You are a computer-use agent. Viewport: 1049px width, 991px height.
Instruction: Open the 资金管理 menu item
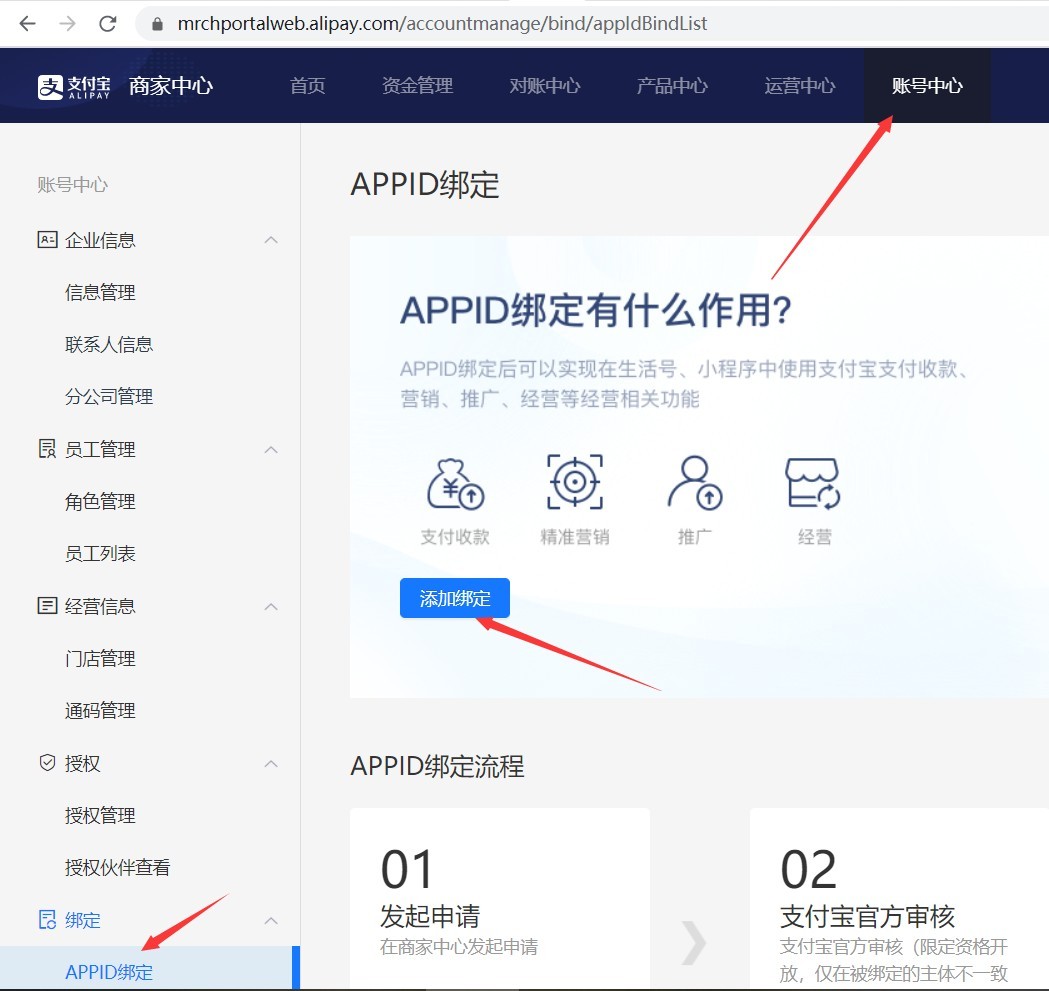[417, 85]
